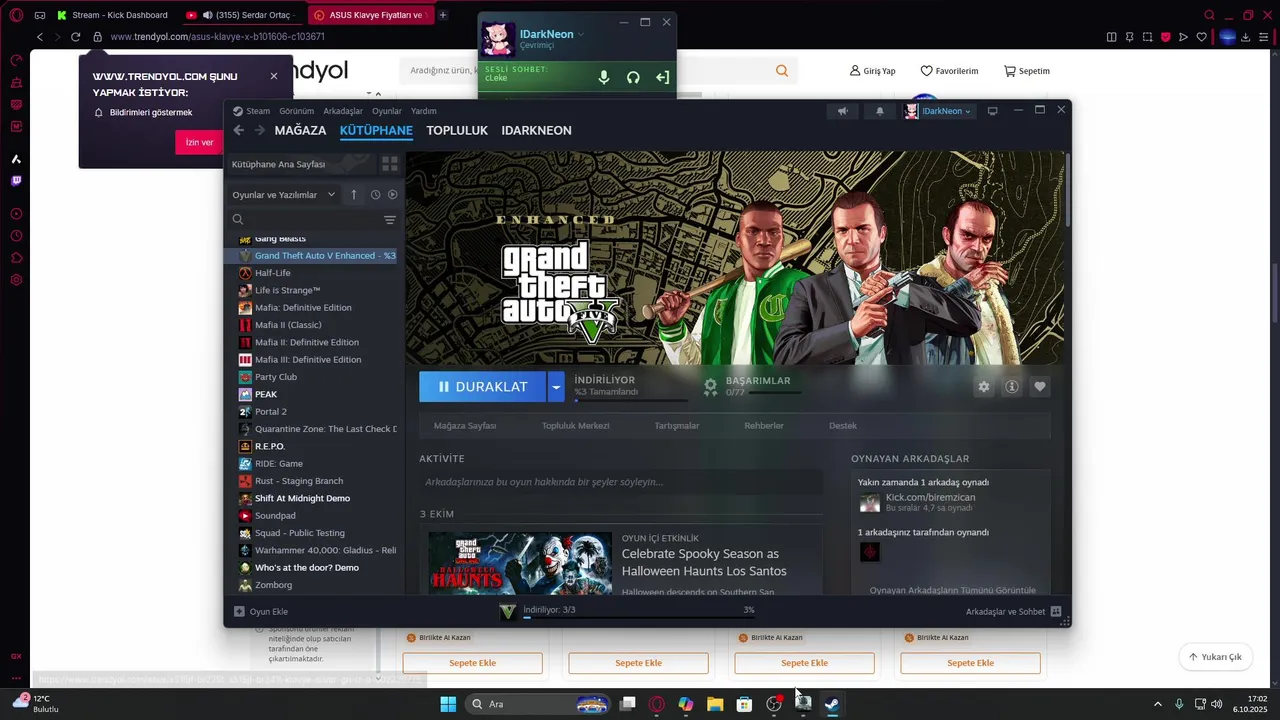Open Oyunlar menu

click(387, 111)
